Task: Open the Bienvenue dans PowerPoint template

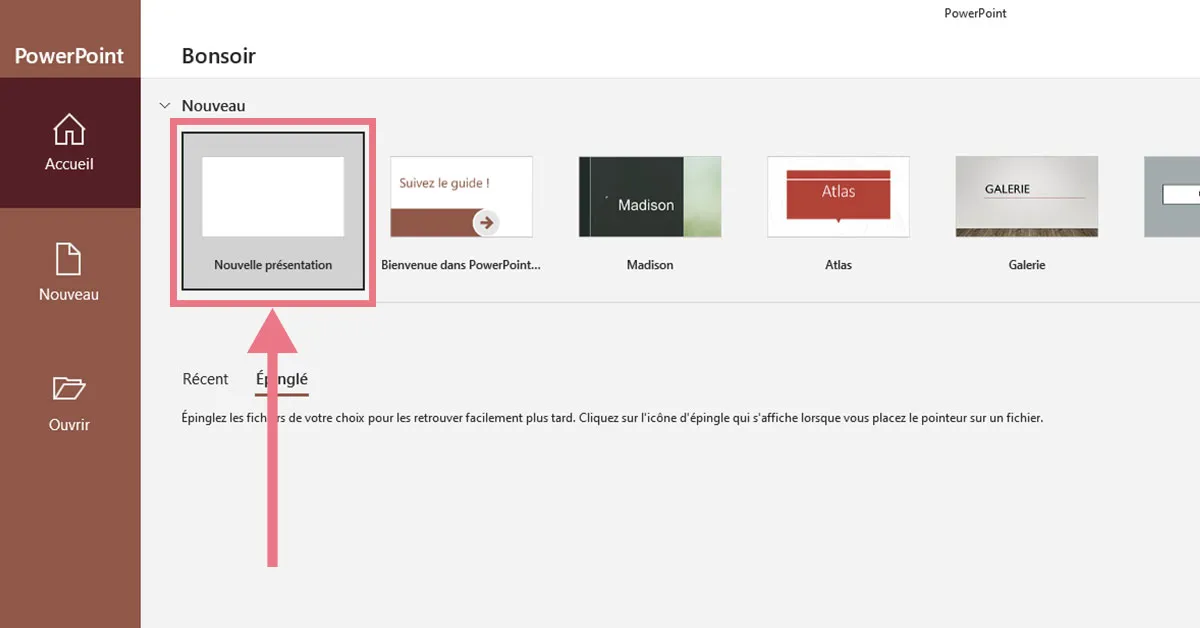Action: 461,196
